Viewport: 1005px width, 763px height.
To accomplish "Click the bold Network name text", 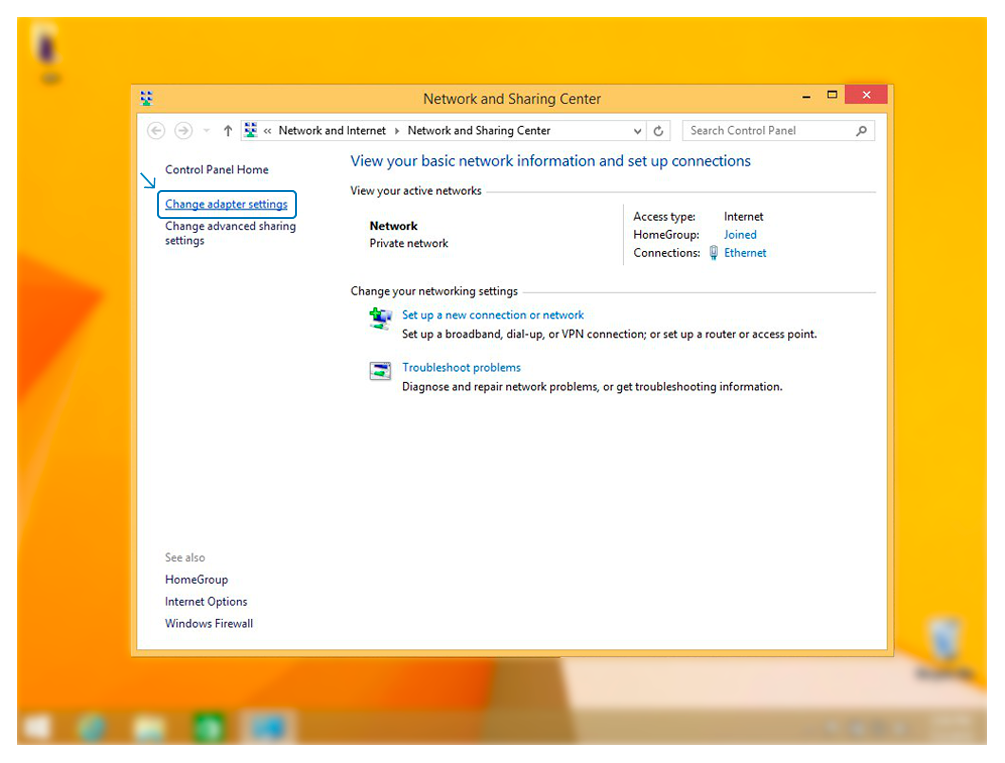I will [394, 226].
